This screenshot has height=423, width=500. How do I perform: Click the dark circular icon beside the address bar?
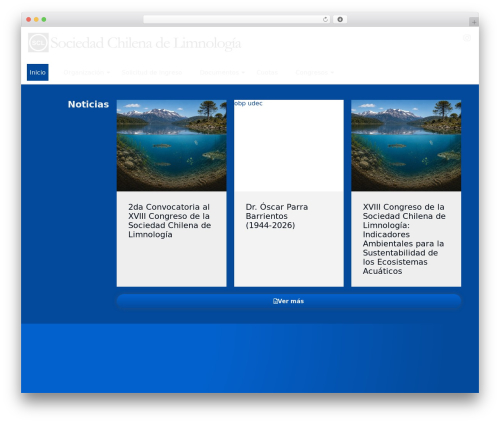coord(340,19)
